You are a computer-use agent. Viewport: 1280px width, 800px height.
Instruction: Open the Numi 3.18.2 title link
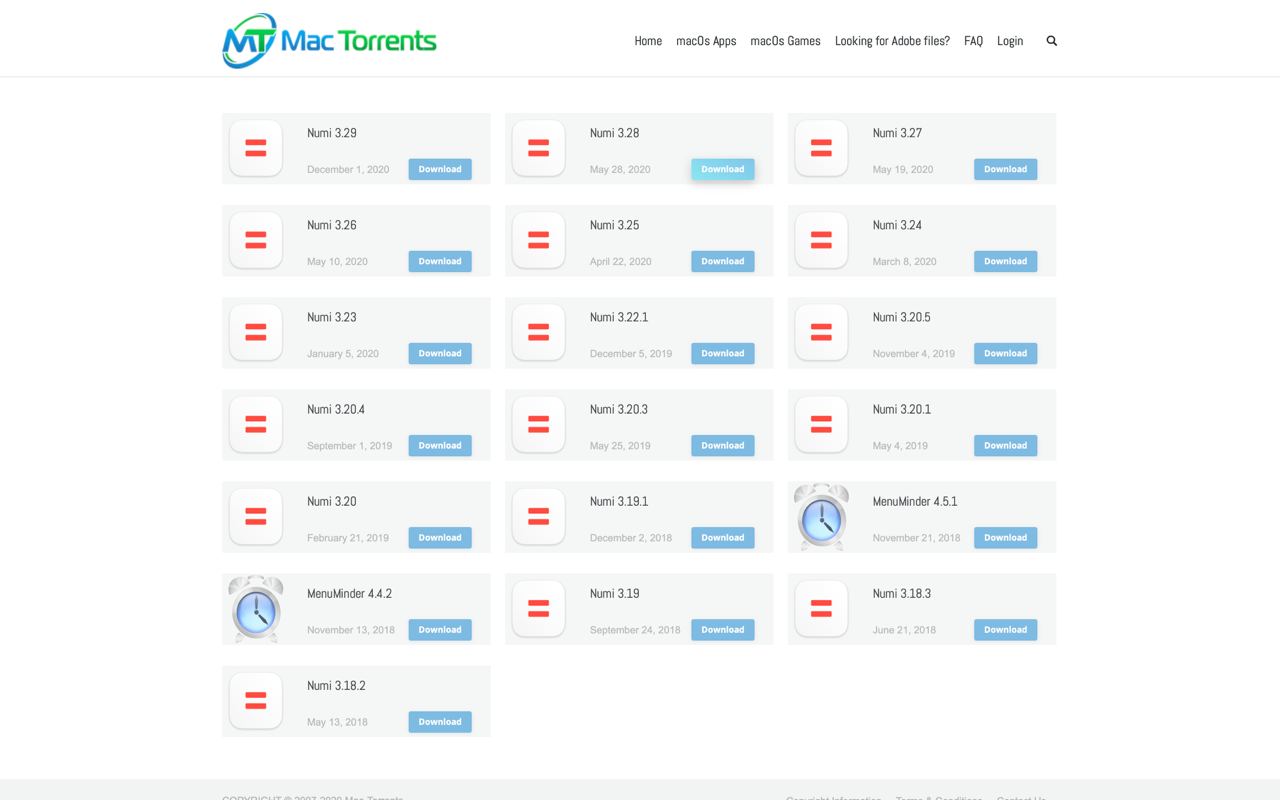[x=336, y=685]
